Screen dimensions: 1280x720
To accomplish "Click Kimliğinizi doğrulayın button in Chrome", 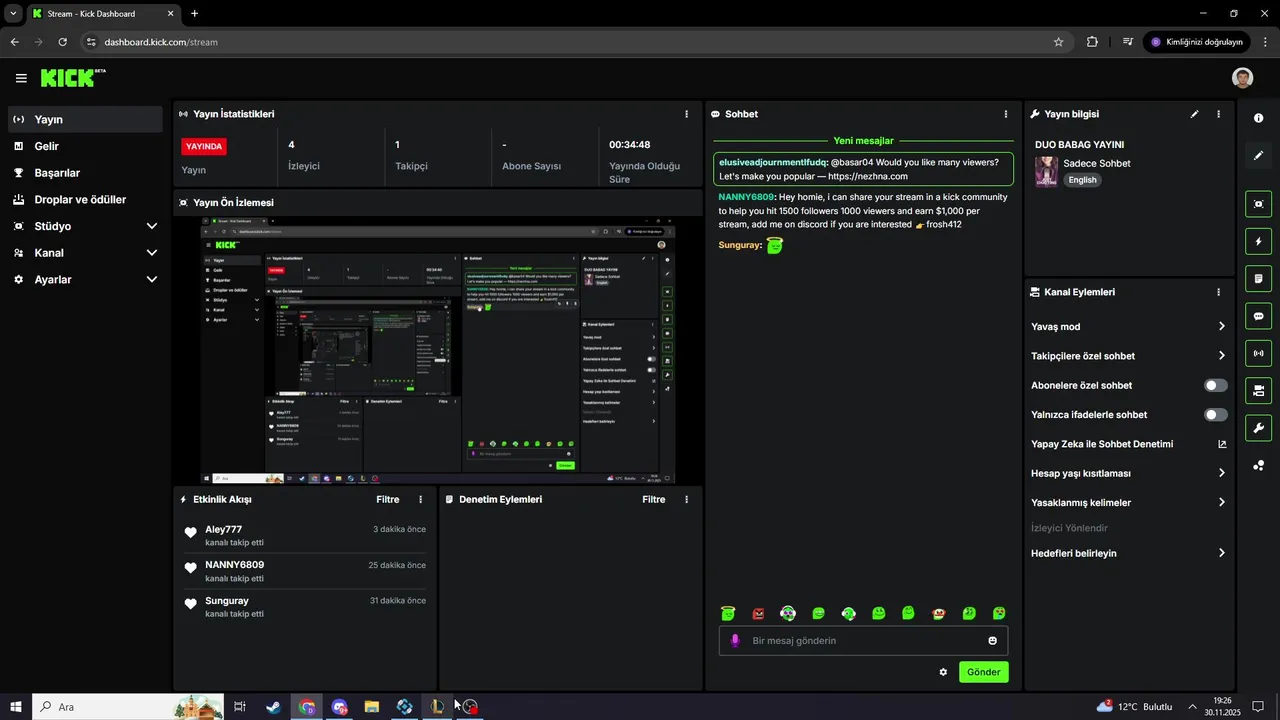I will 1196,42.
